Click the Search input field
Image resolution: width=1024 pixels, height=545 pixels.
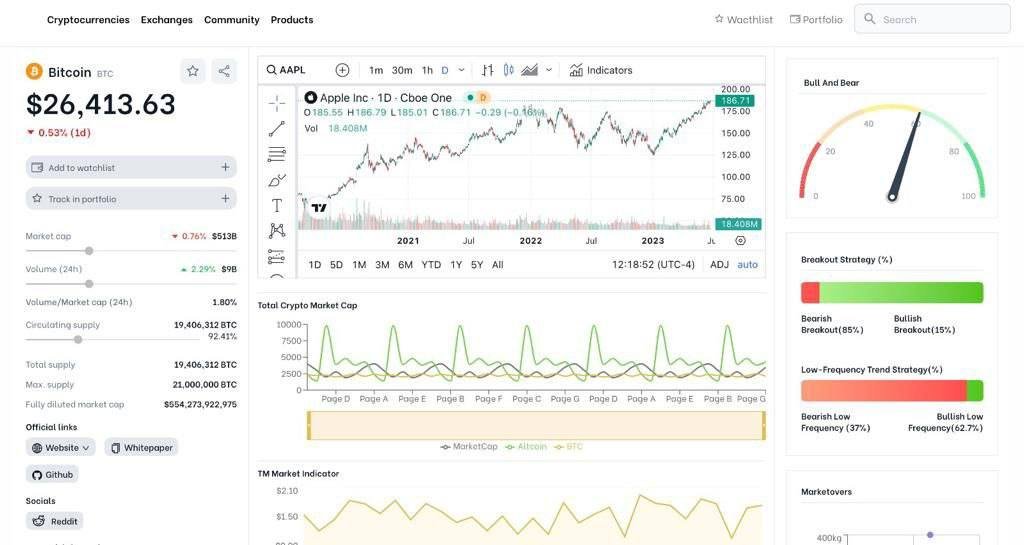tap(933, 19)
